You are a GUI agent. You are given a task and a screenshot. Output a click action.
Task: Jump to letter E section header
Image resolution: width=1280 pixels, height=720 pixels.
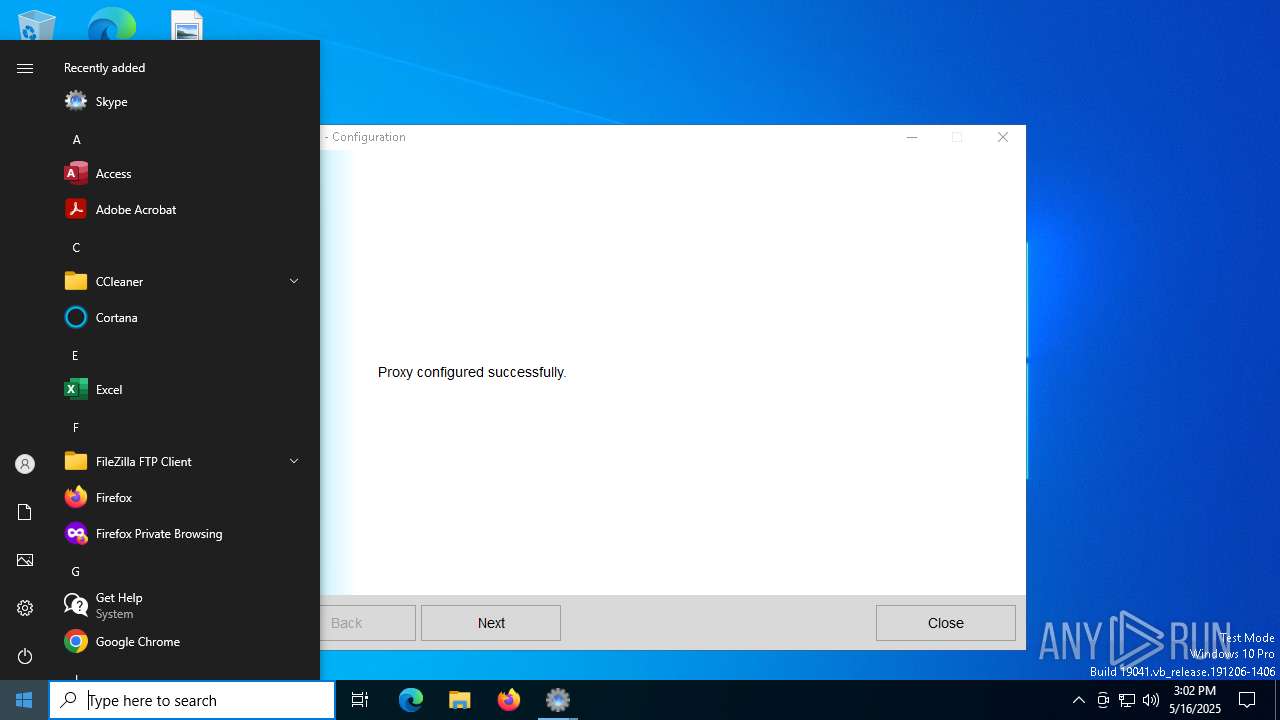tap(75, 356)
